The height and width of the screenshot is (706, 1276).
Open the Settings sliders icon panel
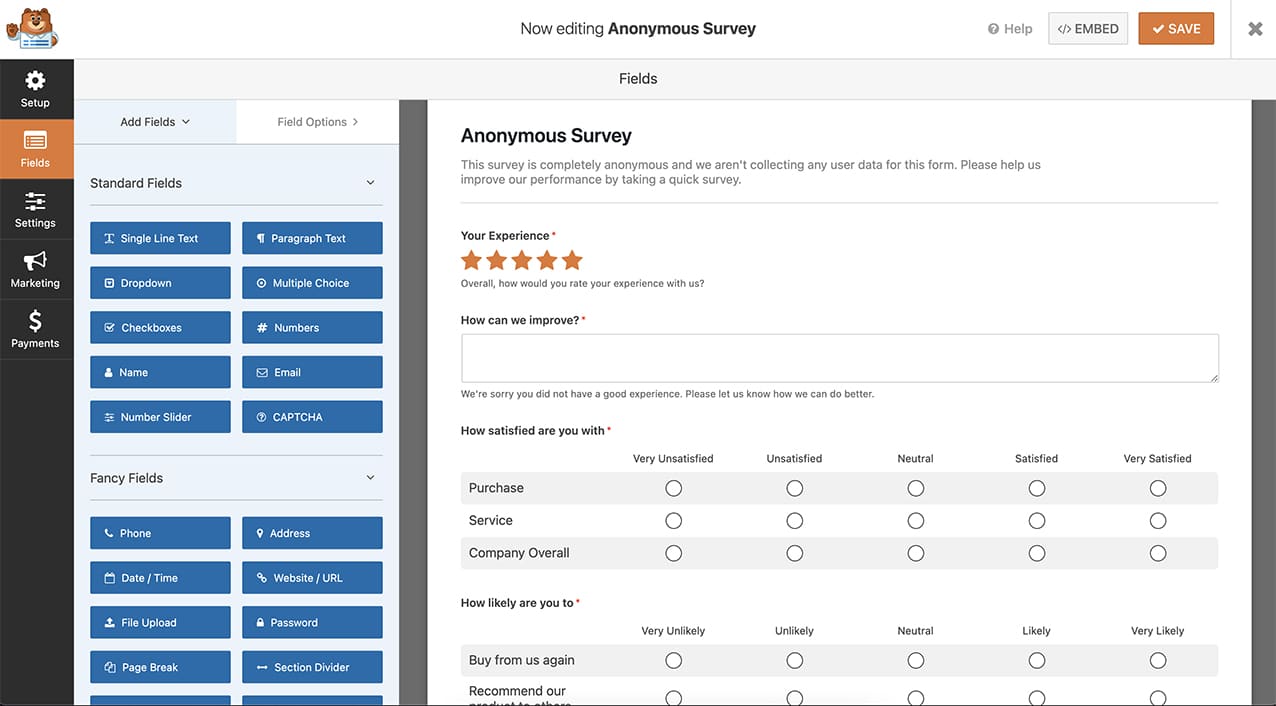35,209
